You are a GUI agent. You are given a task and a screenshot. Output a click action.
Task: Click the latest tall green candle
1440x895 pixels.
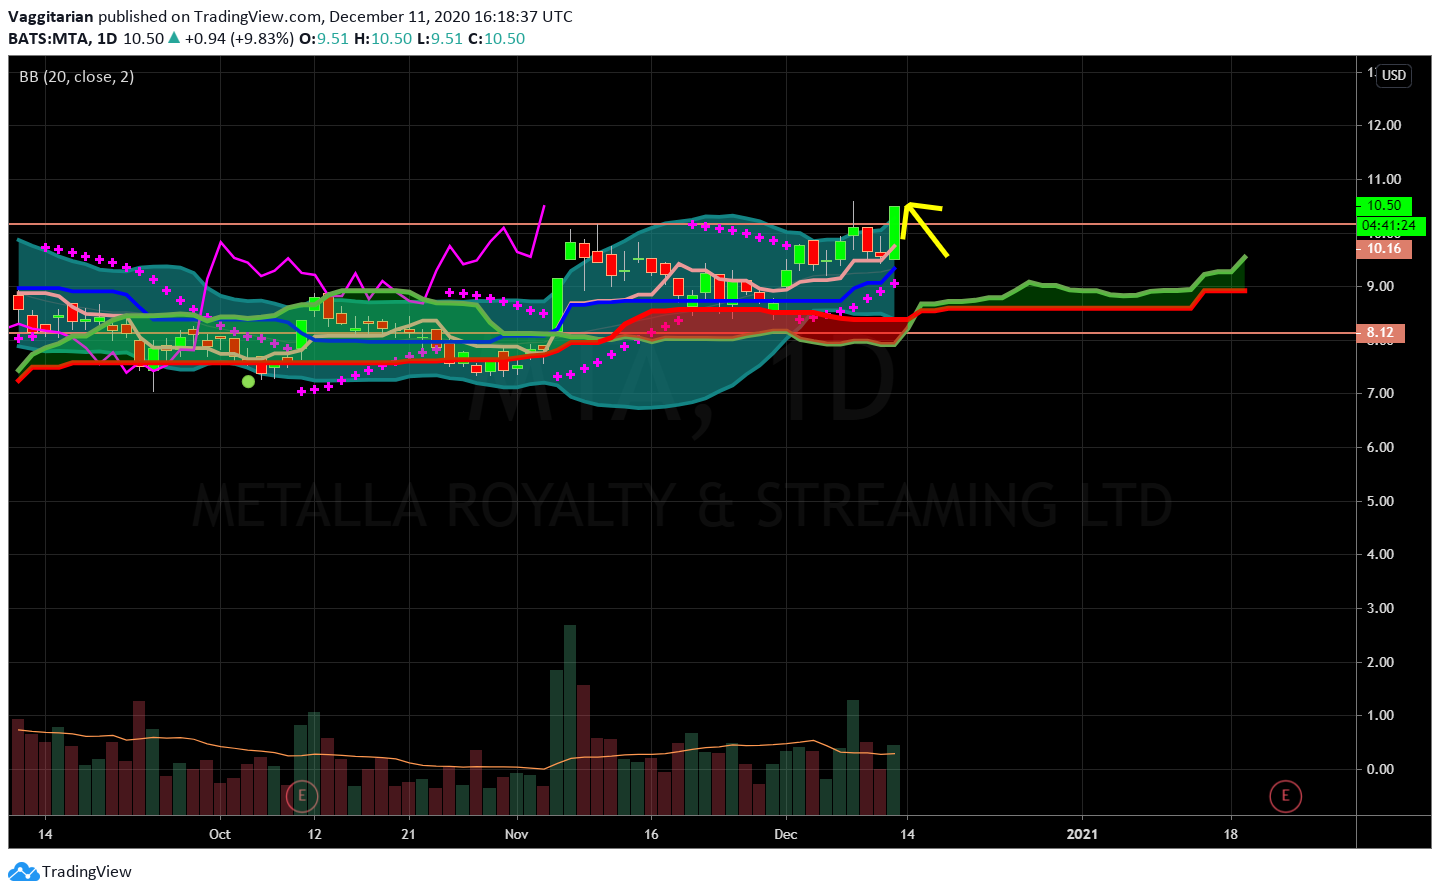coord(894,232)
